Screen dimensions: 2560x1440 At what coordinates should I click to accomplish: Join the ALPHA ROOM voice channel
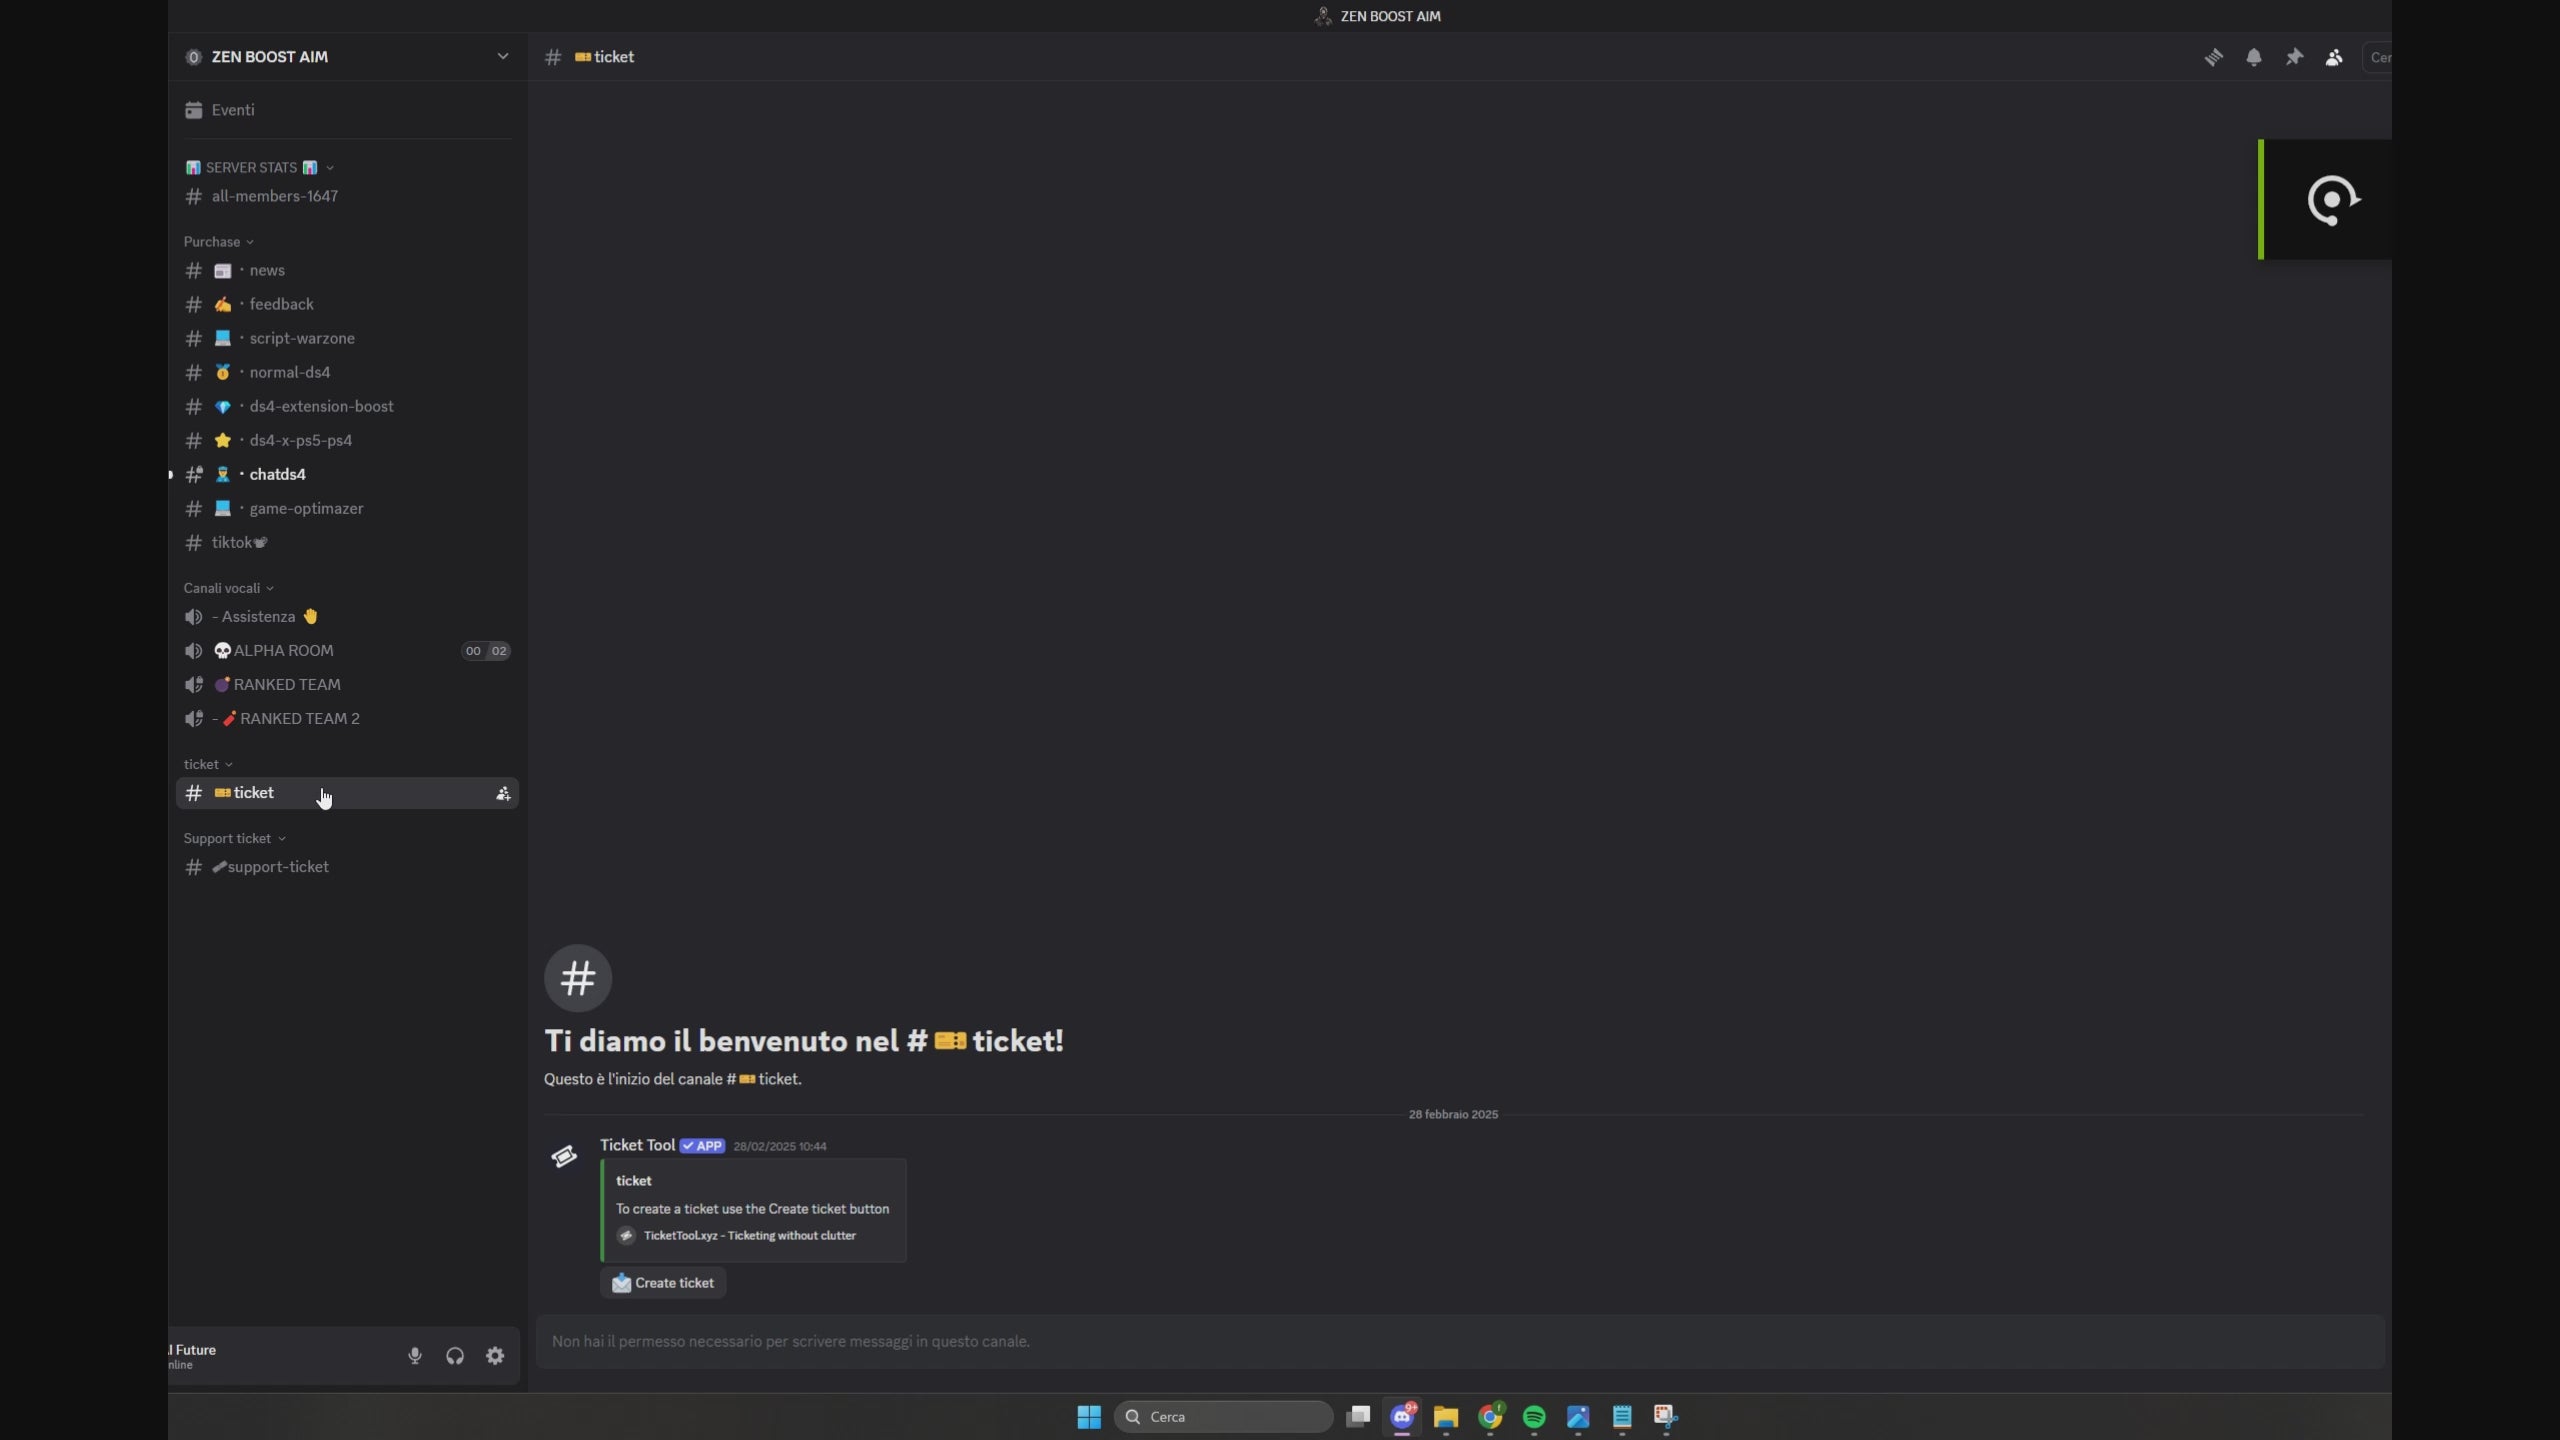click(x=346, y=650)
